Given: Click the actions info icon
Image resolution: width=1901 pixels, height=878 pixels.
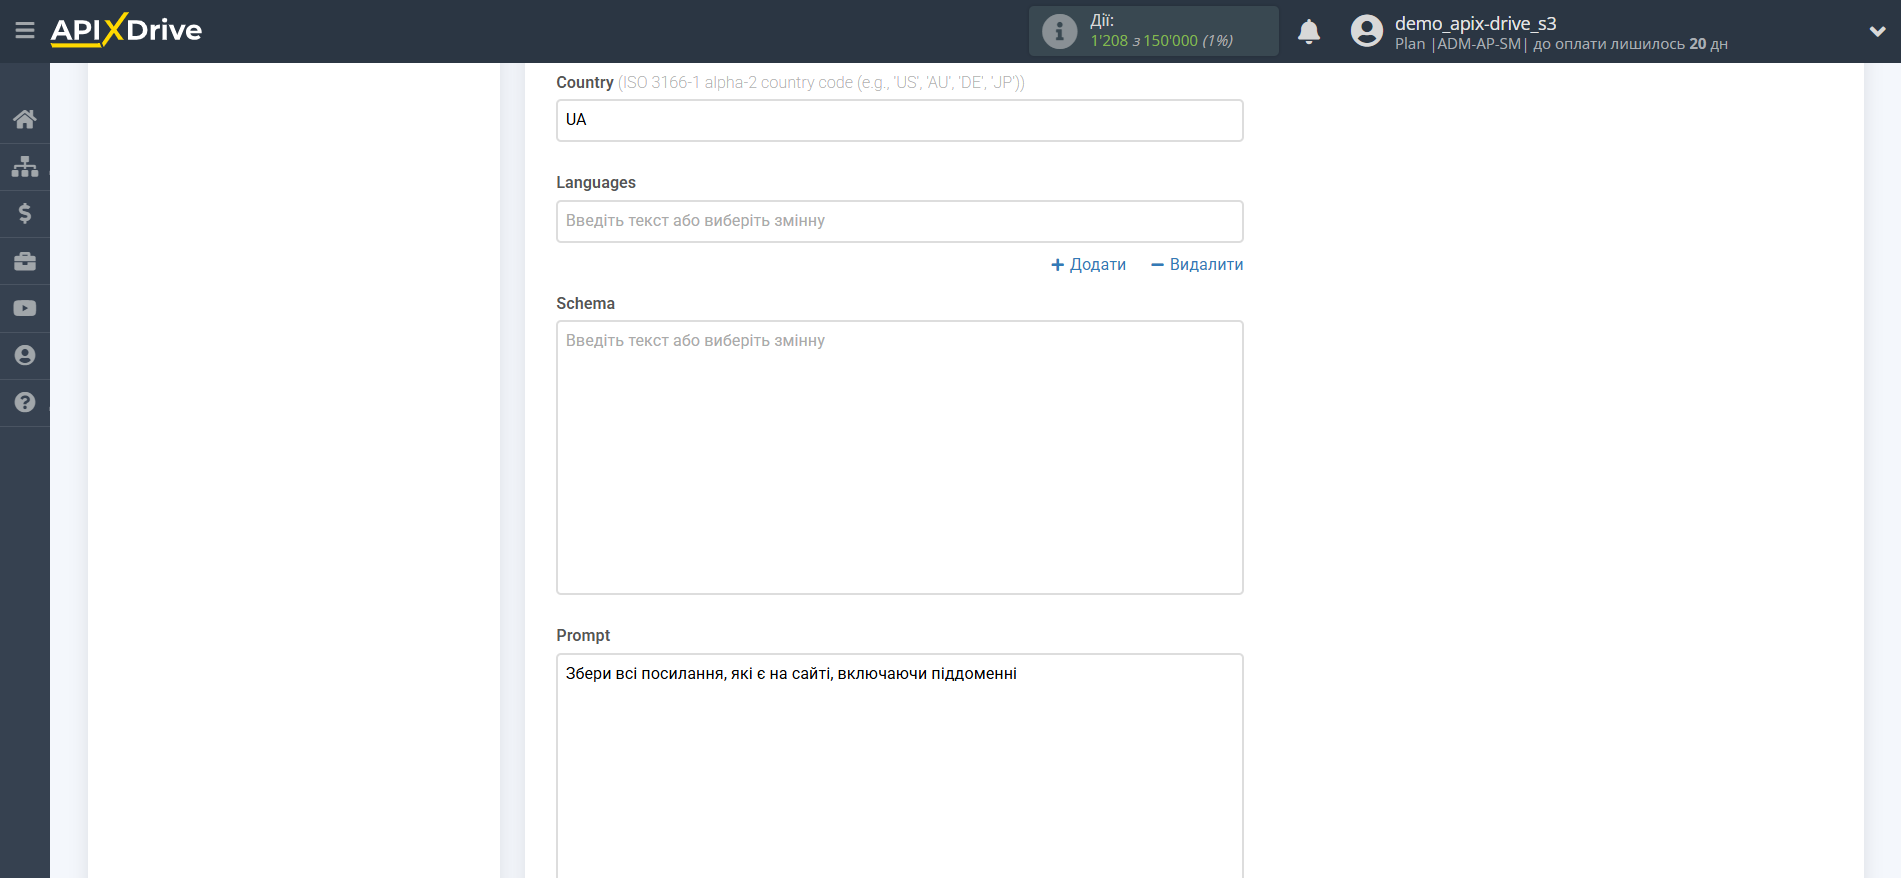Looking at the screenshot, I should pos(1059,32).
